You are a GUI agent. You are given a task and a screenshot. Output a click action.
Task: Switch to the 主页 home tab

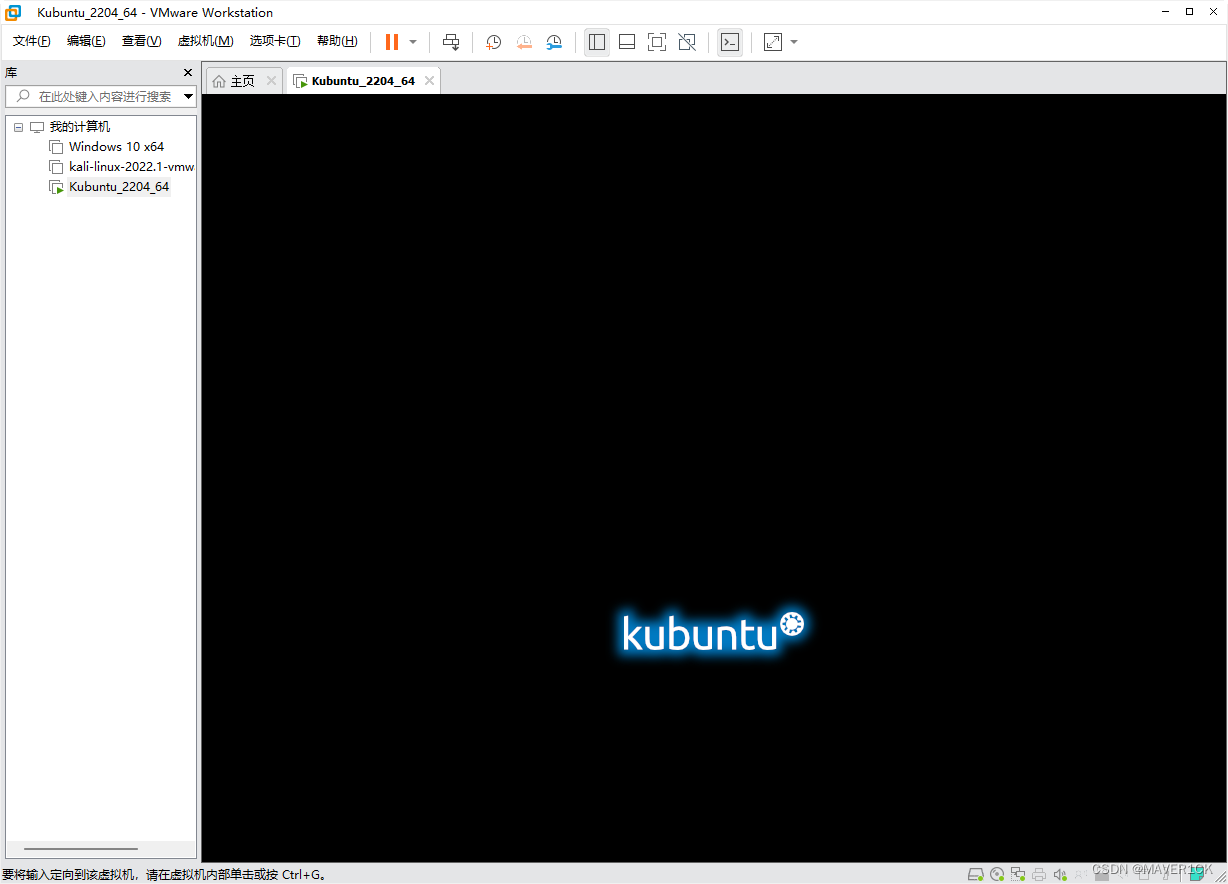click(x=243, y=81)
